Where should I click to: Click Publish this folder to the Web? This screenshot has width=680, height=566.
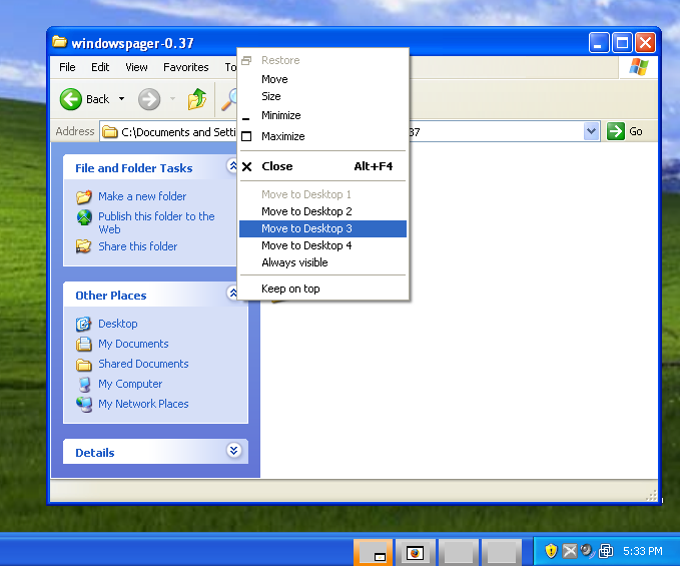[x=156, y=222]
